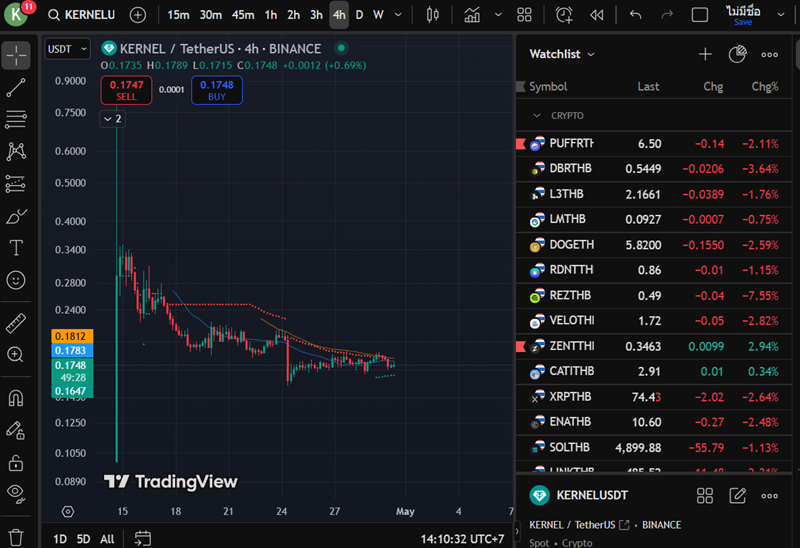
Task: Select the 5D date range
Action: pos(83,539)
